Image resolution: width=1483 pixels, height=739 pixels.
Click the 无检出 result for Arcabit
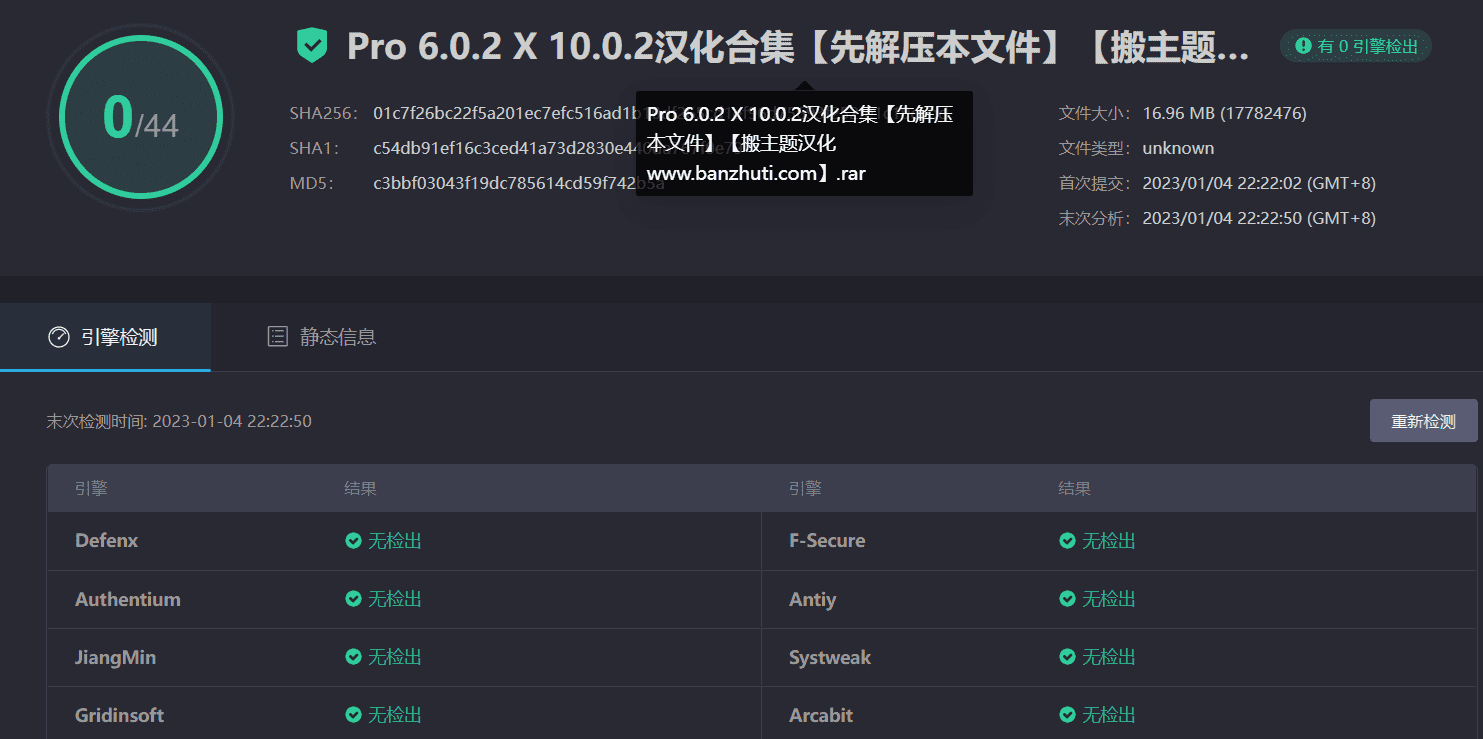pos(1109,715)
